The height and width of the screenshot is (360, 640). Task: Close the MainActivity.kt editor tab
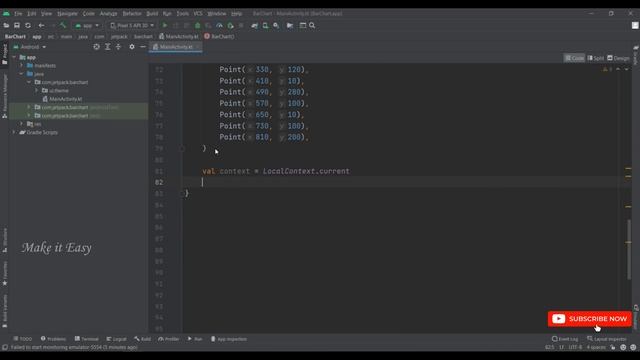click(x=198, y=47)
